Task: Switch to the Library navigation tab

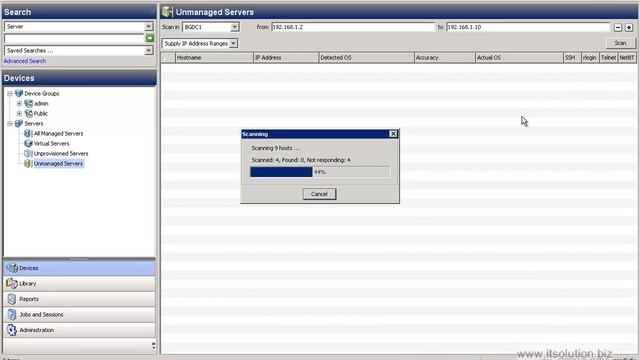Action: [x=79, y=284]
